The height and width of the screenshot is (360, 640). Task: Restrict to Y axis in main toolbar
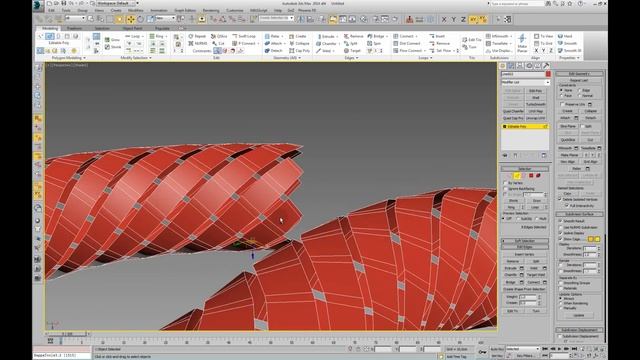pyautogui.click(x=453, y=19)
